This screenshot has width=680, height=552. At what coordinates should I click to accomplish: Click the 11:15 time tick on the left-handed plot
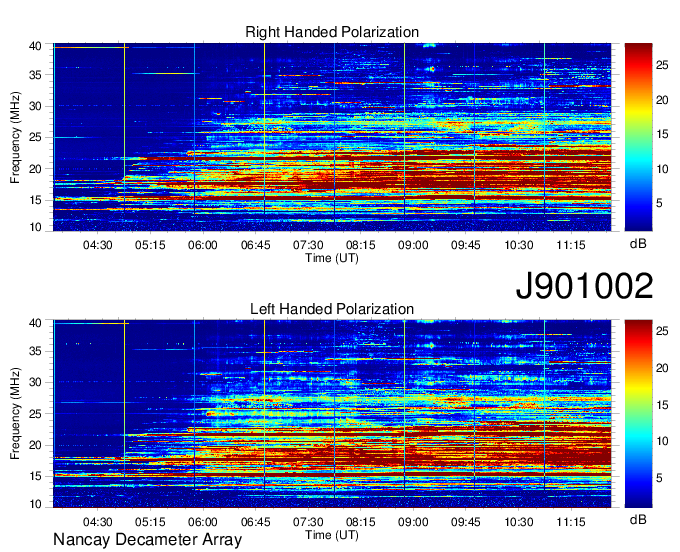click(x=571, y=522)
